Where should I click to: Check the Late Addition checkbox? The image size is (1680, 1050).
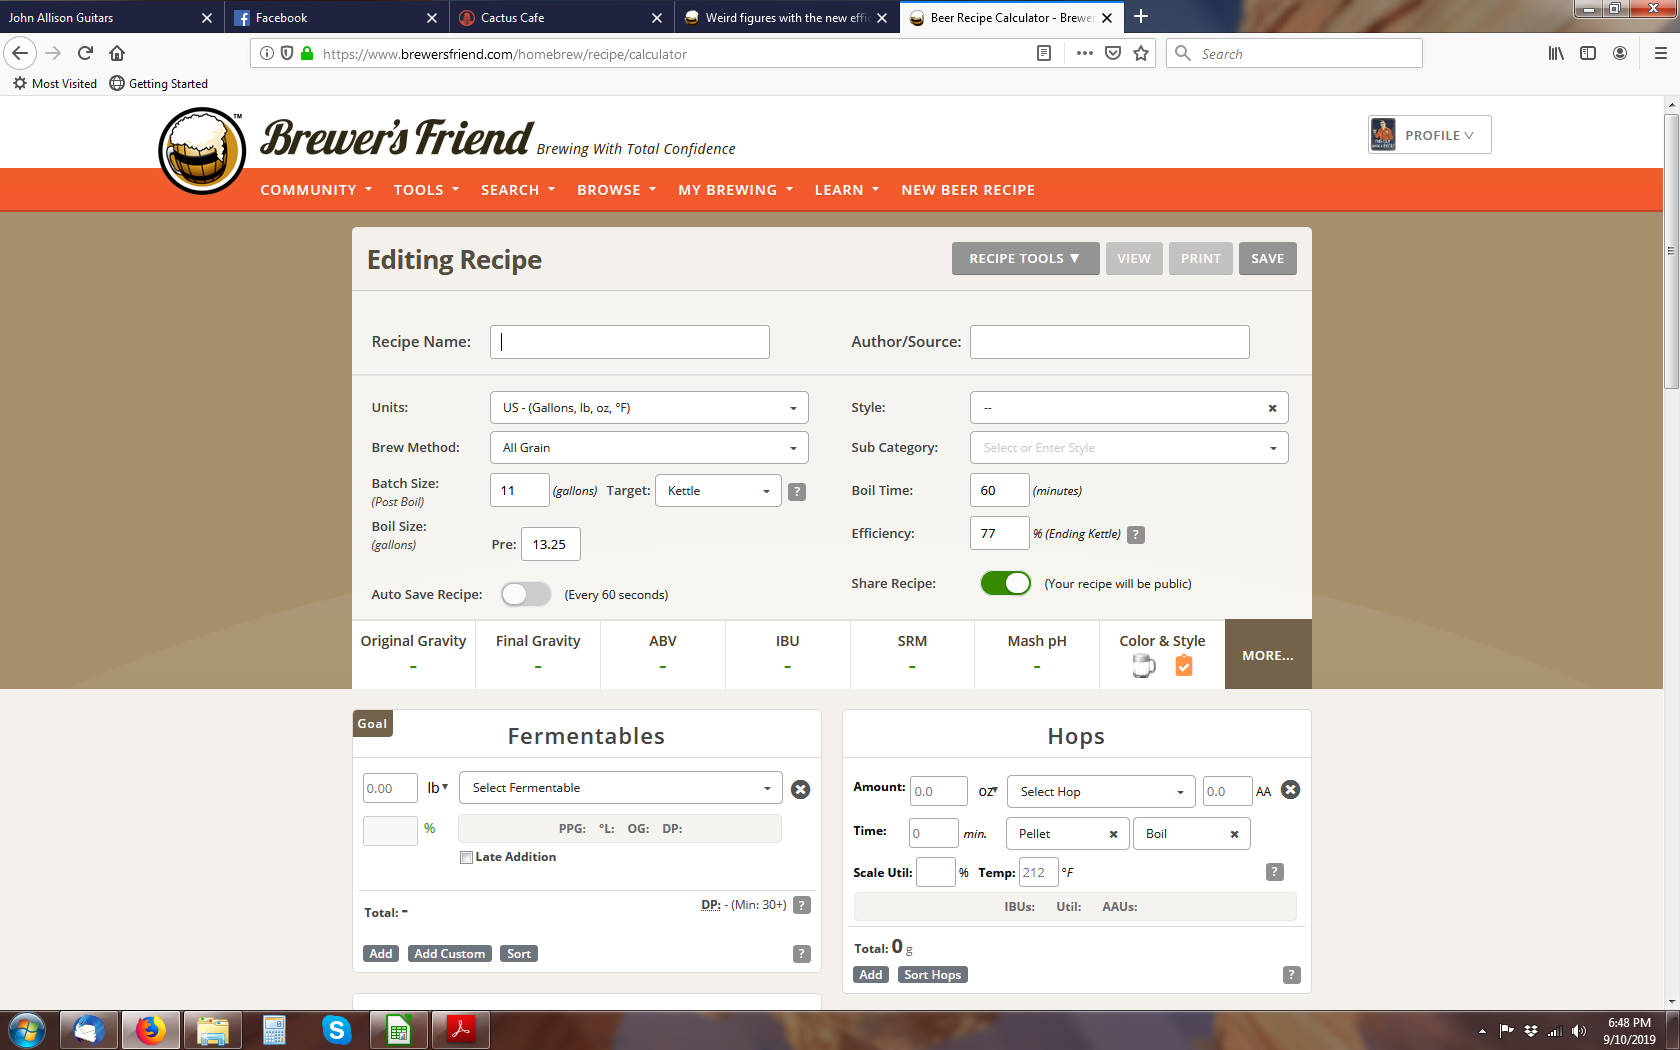tap(466, 857)
